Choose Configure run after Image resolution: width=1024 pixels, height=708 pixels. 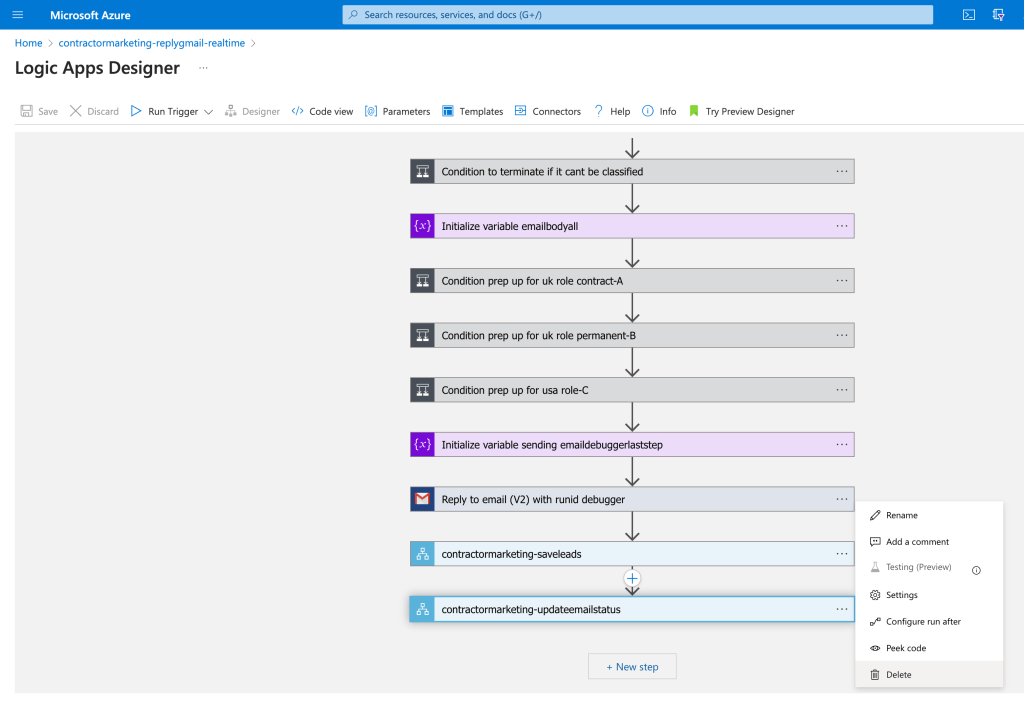pos(929,622)
